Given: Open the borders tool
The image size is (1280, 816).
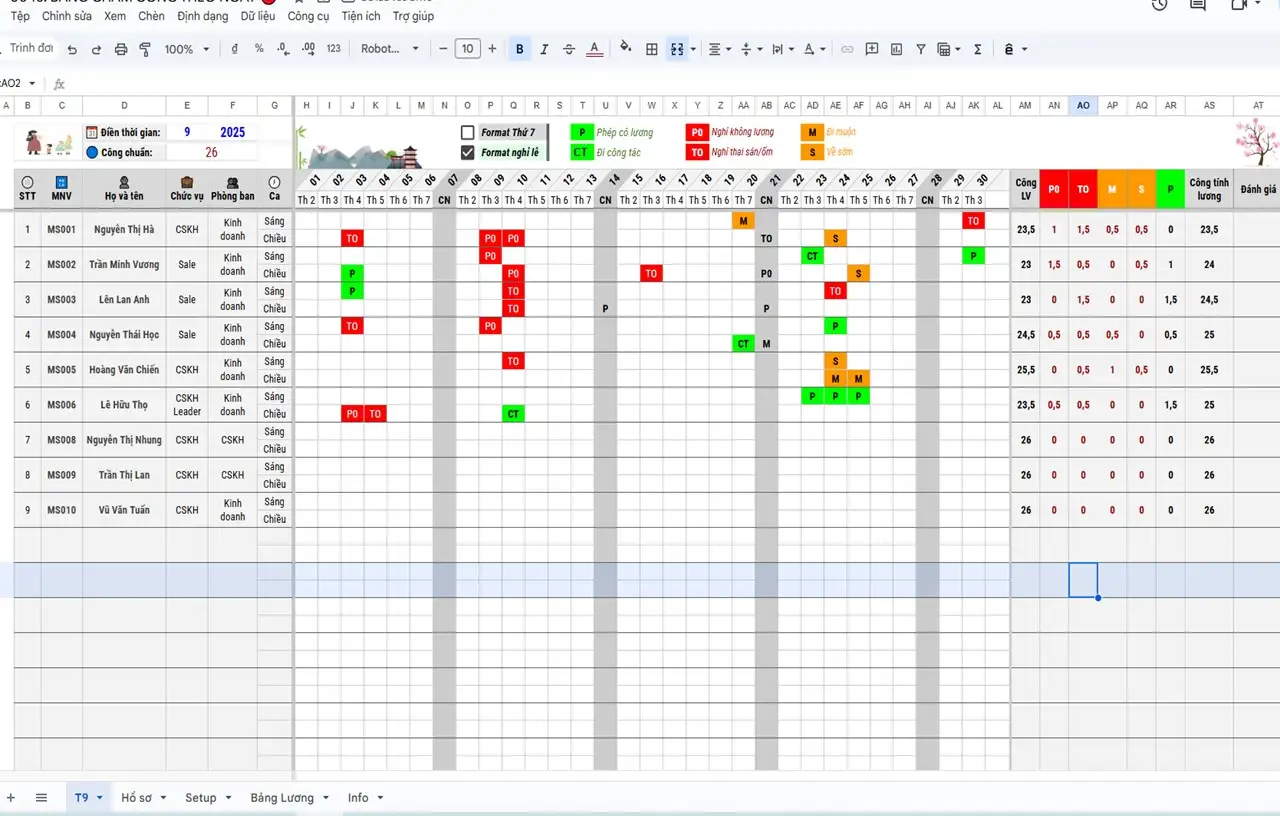Looking at the screenshot, I should click(652, 49).
